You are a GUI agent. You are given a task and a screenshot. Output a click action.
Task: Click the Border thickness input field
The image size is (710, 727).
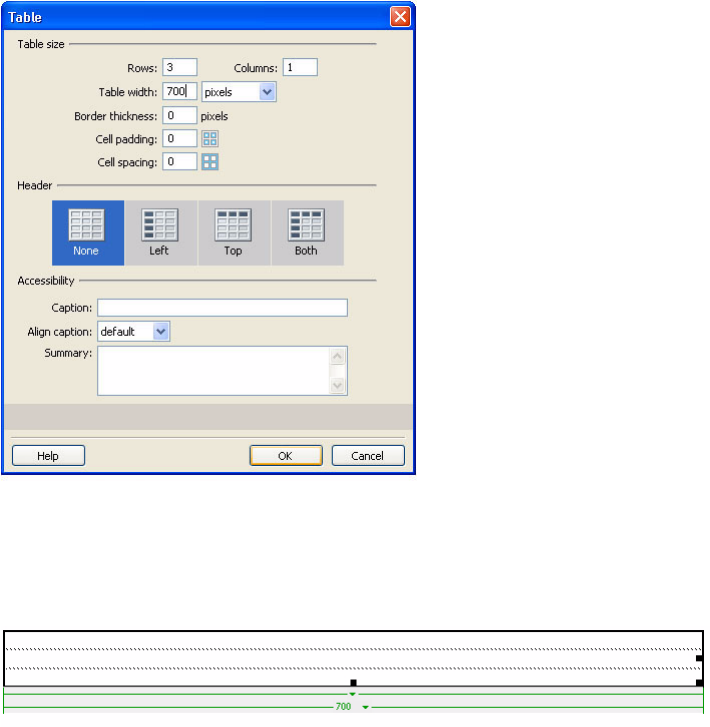(x=181, y=116)
